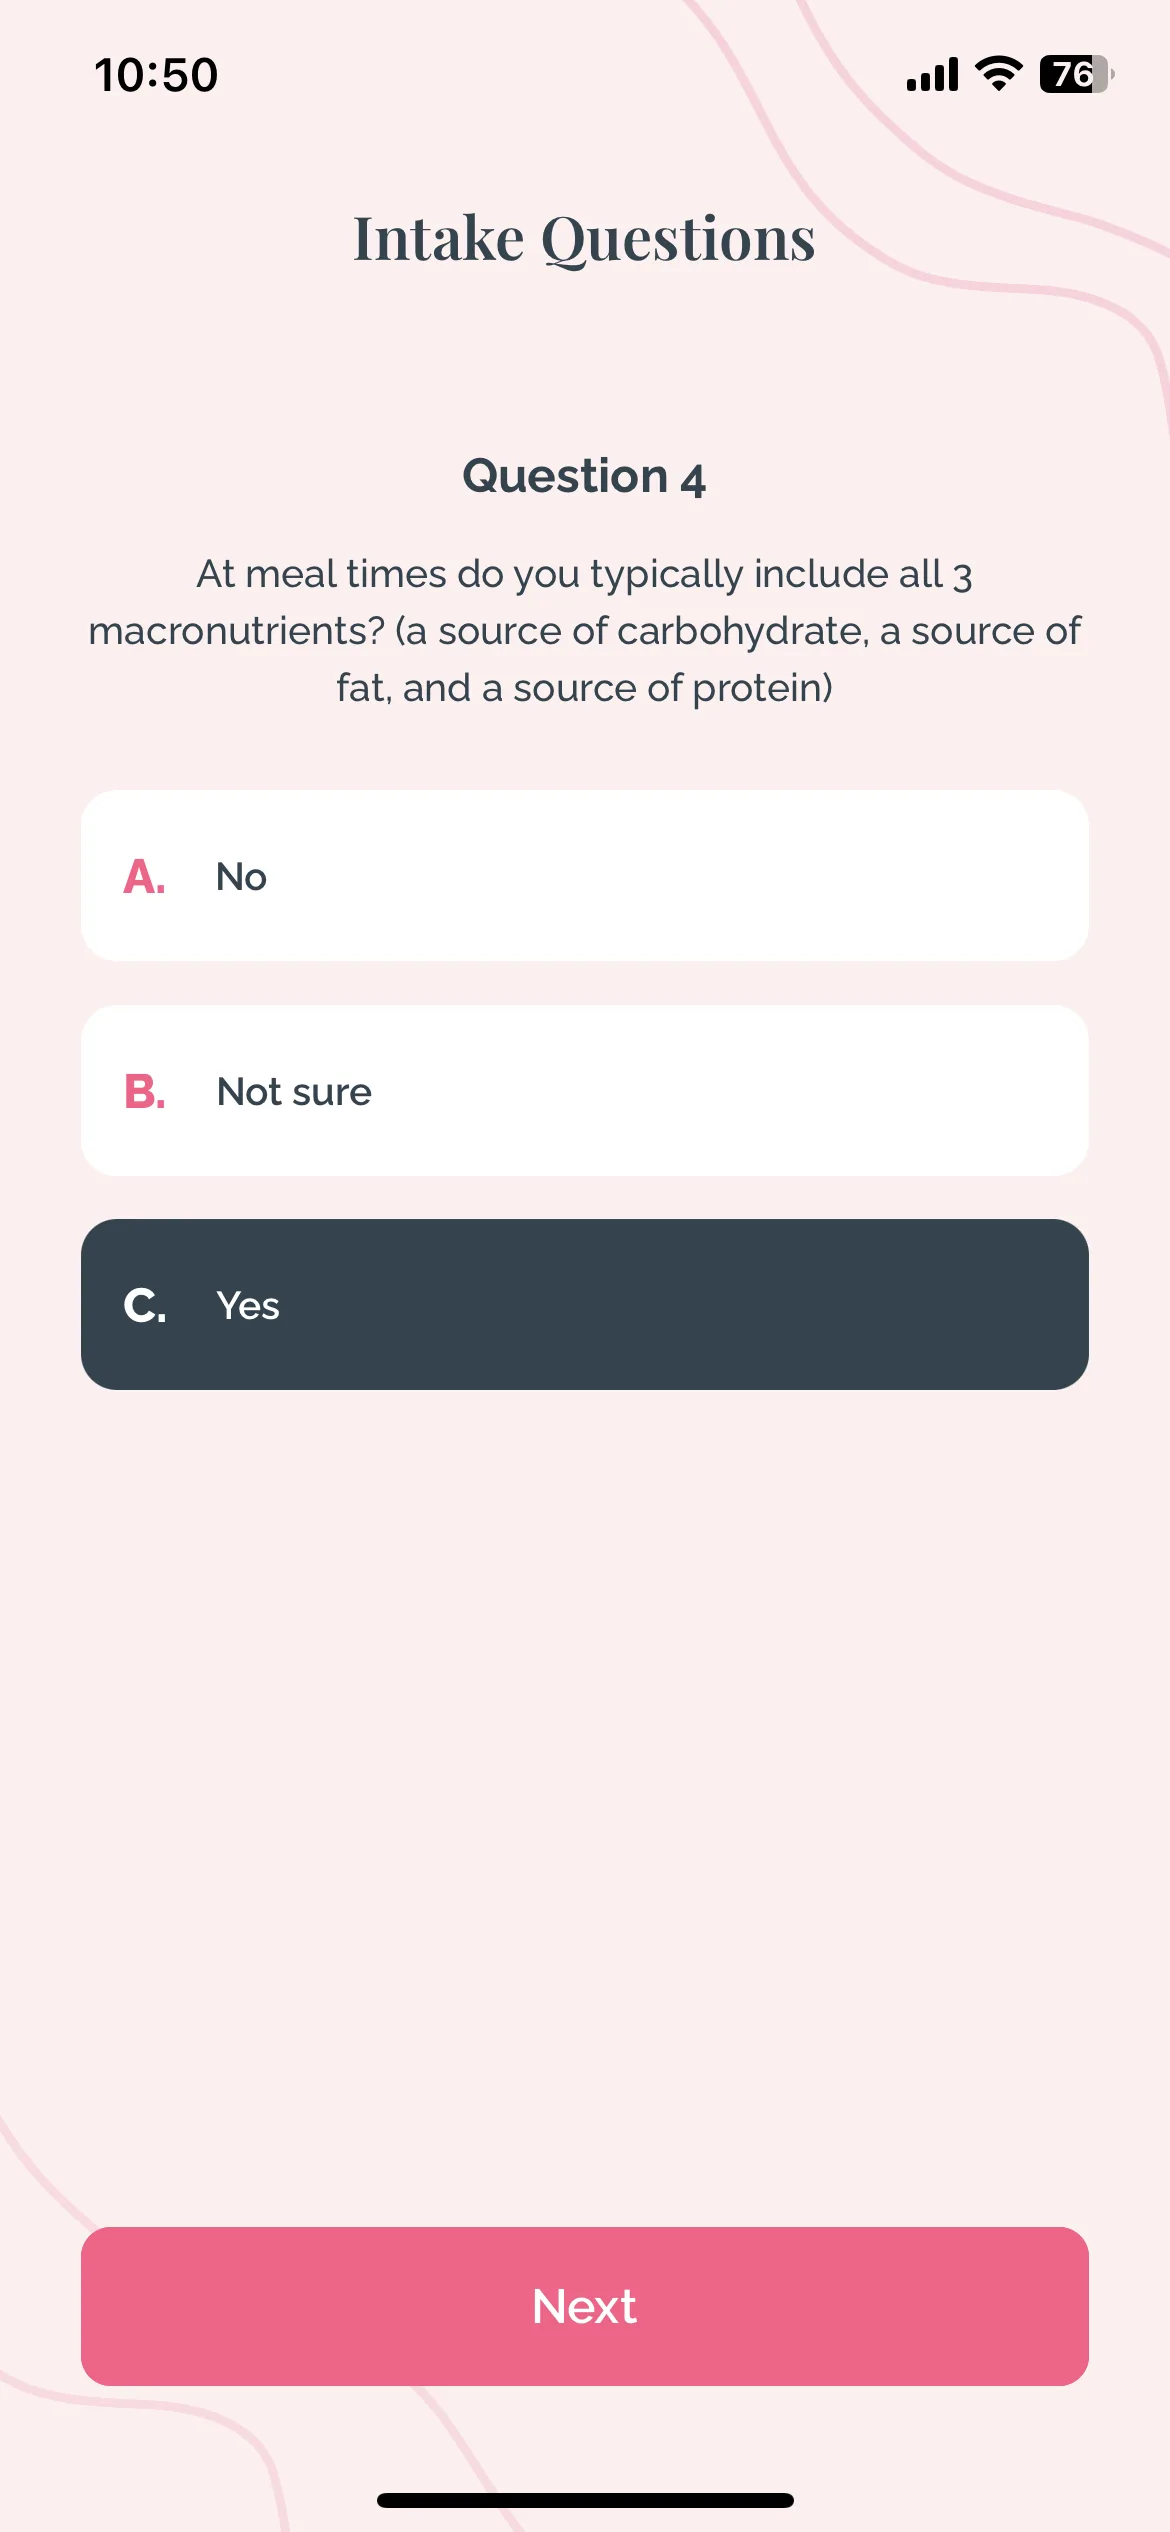This screenshot has height=2532, width=1170.
Task: Choose answer option B "Not sure"
Action: pyautogui.click(x=585, y=1090)
